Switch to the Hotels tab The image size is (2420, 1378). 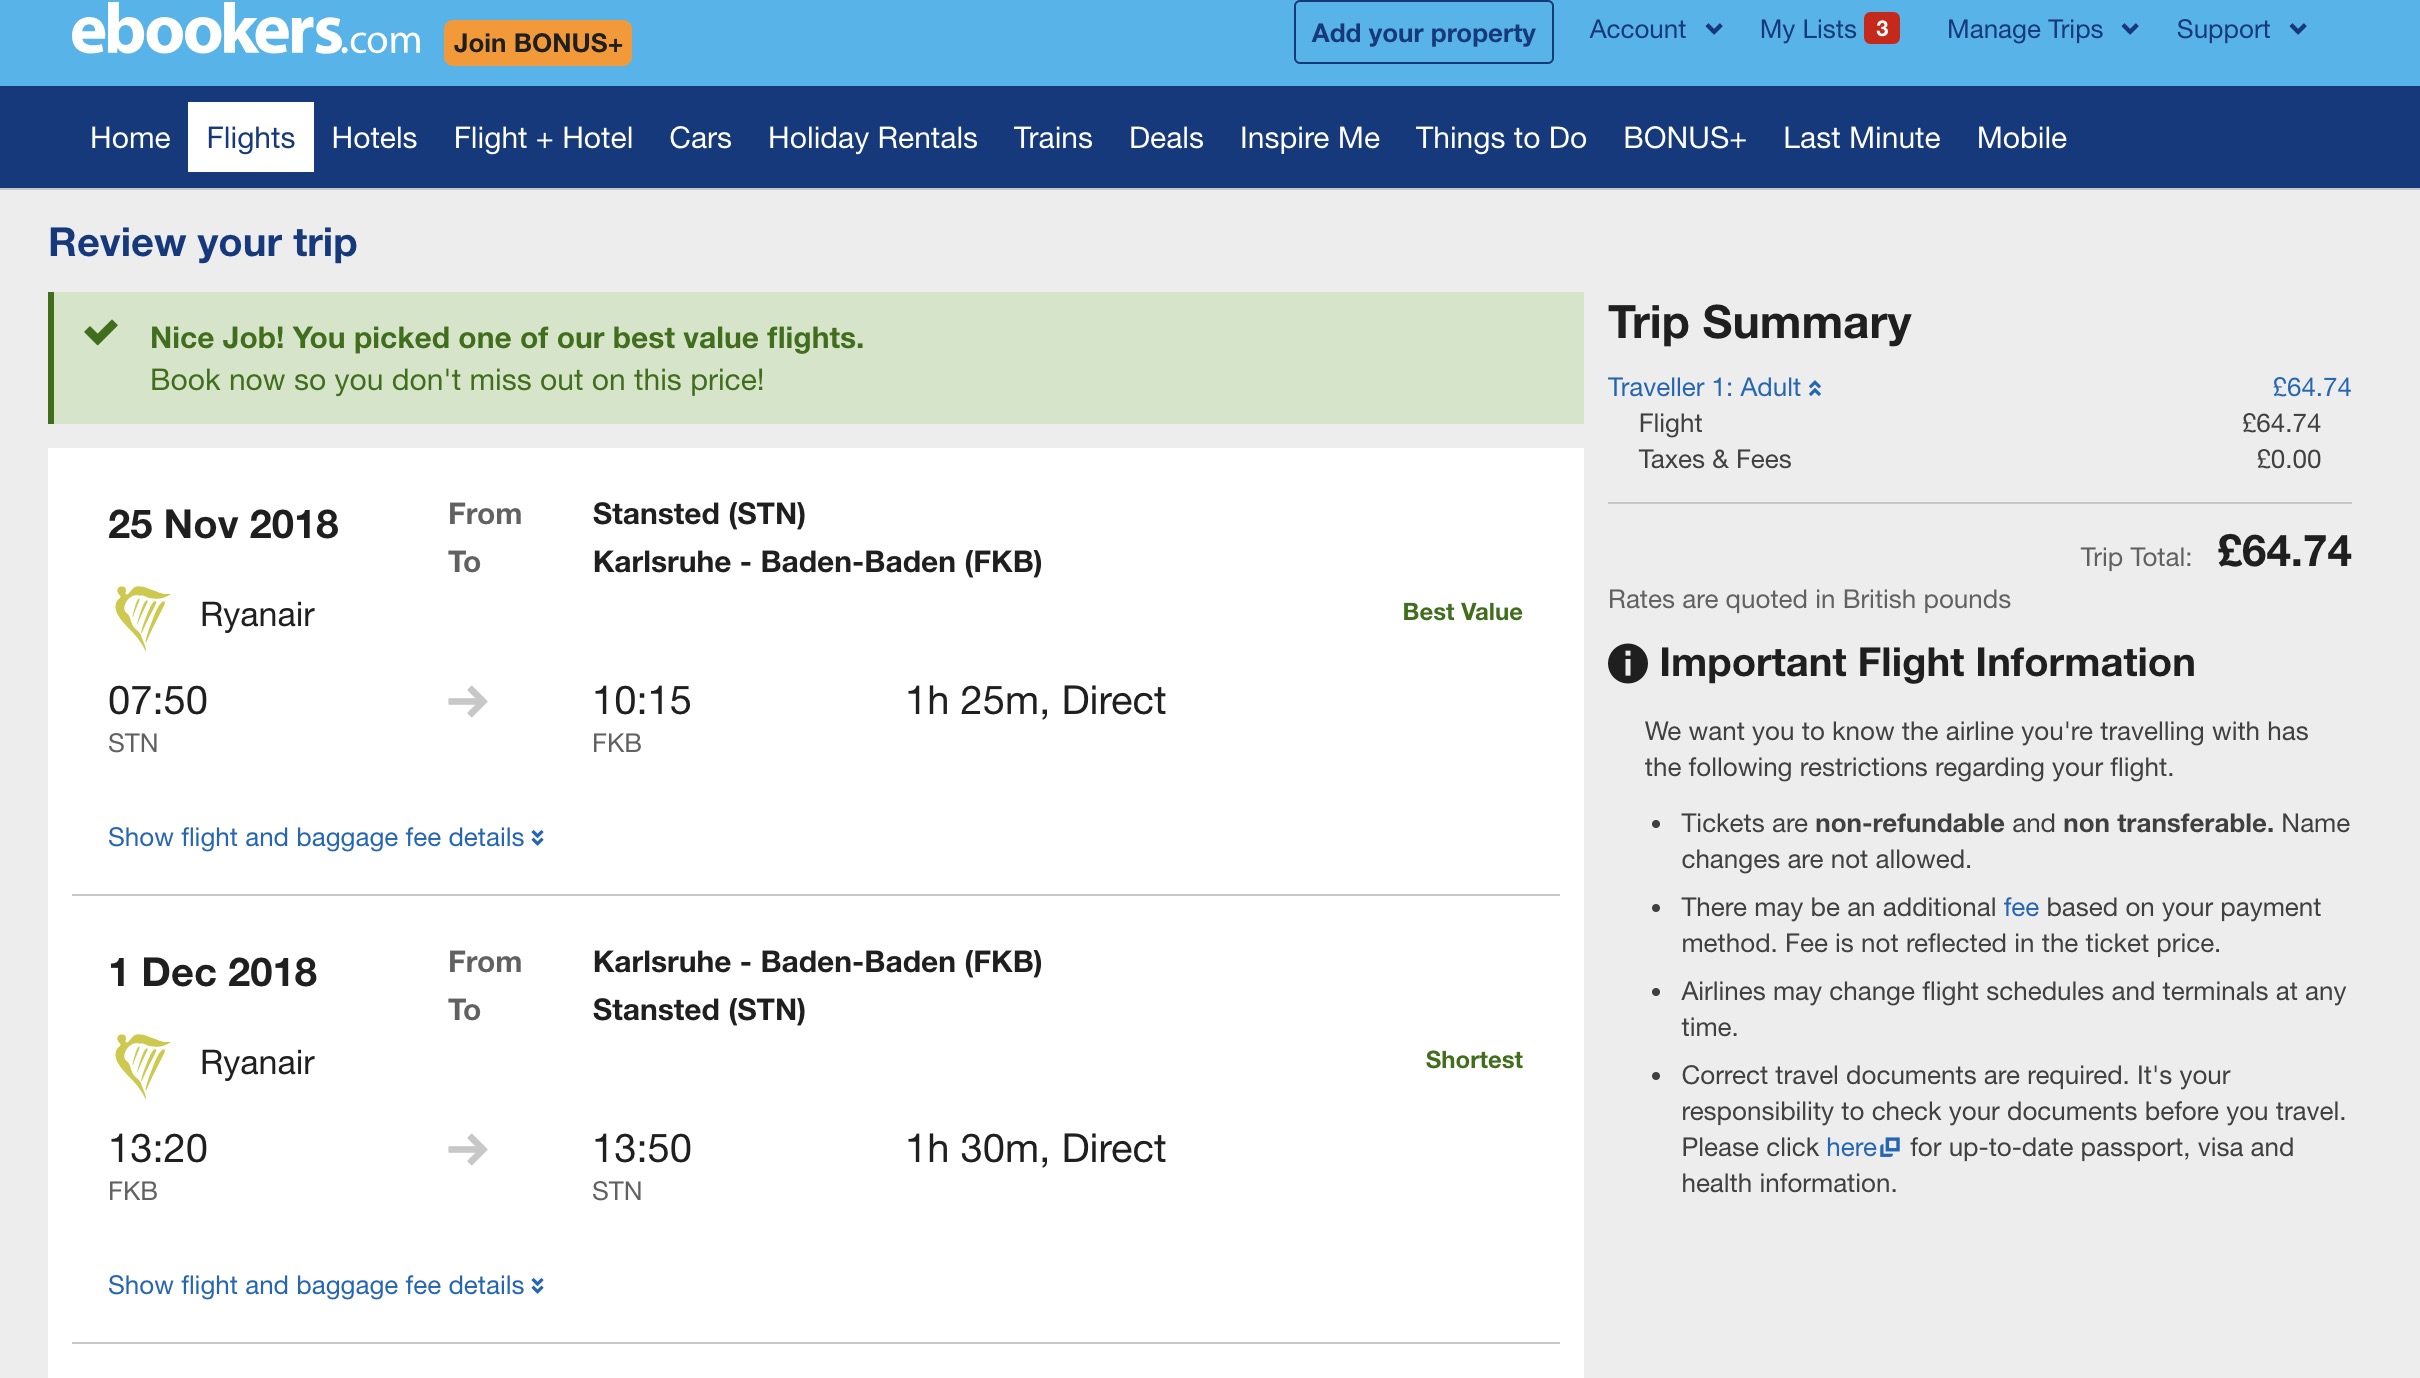tap(374, 137)
